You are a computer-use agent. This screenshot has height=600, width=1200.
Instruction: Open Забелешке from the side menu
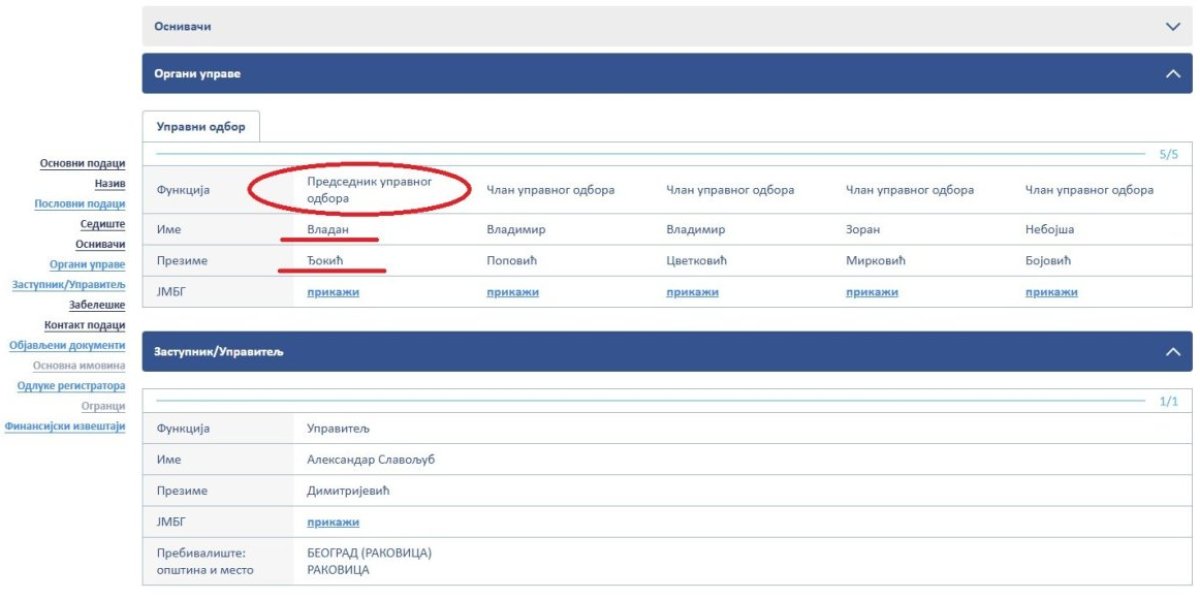click(x=96, y=305)
